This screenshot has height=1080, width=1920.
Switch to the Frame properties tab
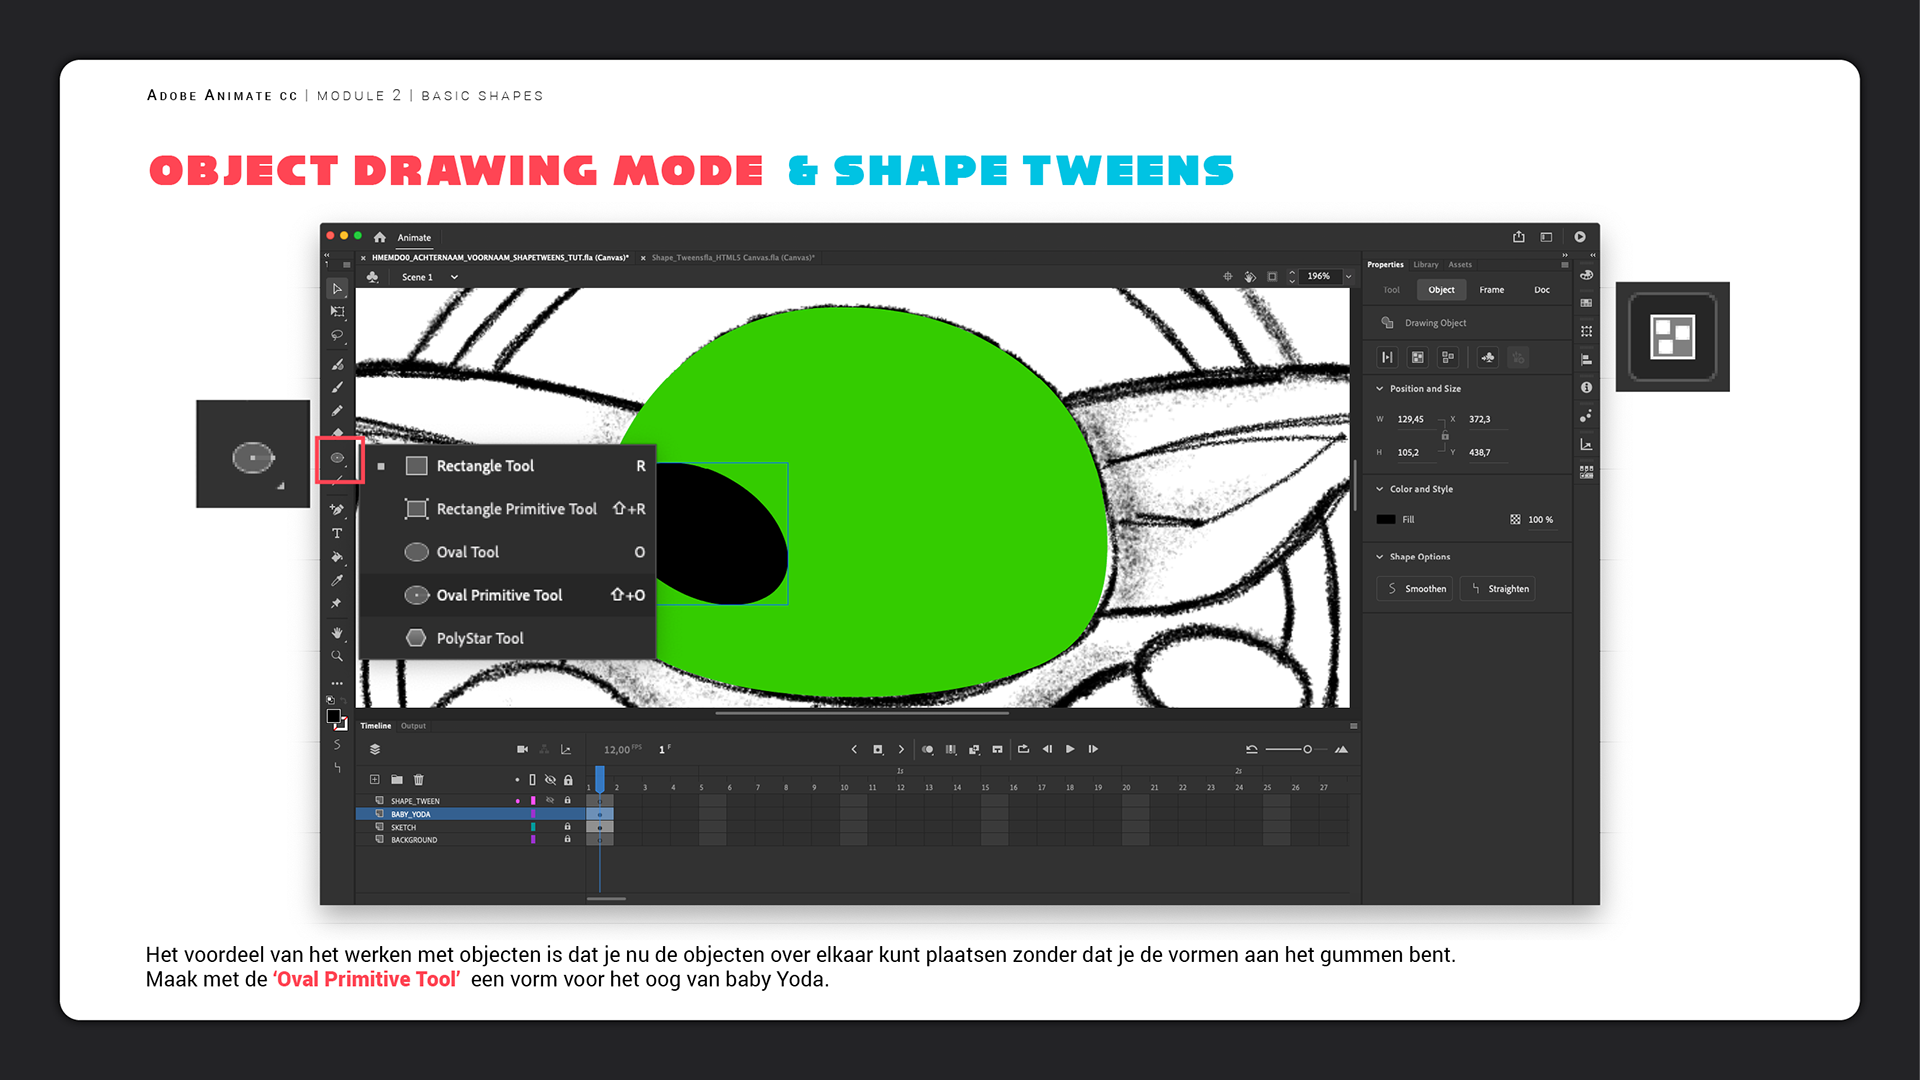click(1491, 290)
